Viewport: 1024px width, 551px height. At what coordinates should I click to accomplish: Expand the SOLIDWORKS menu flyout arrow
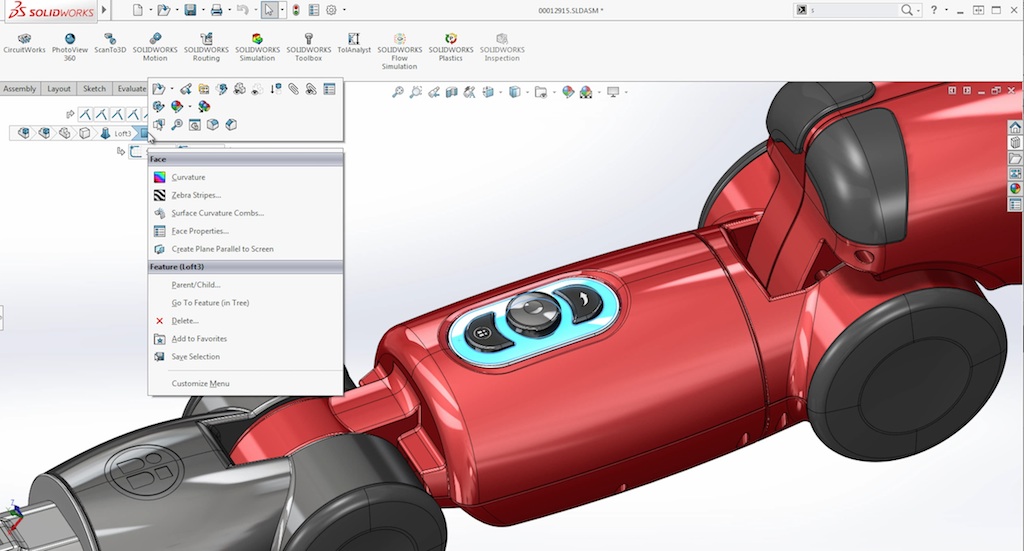(x=105, y=10)
